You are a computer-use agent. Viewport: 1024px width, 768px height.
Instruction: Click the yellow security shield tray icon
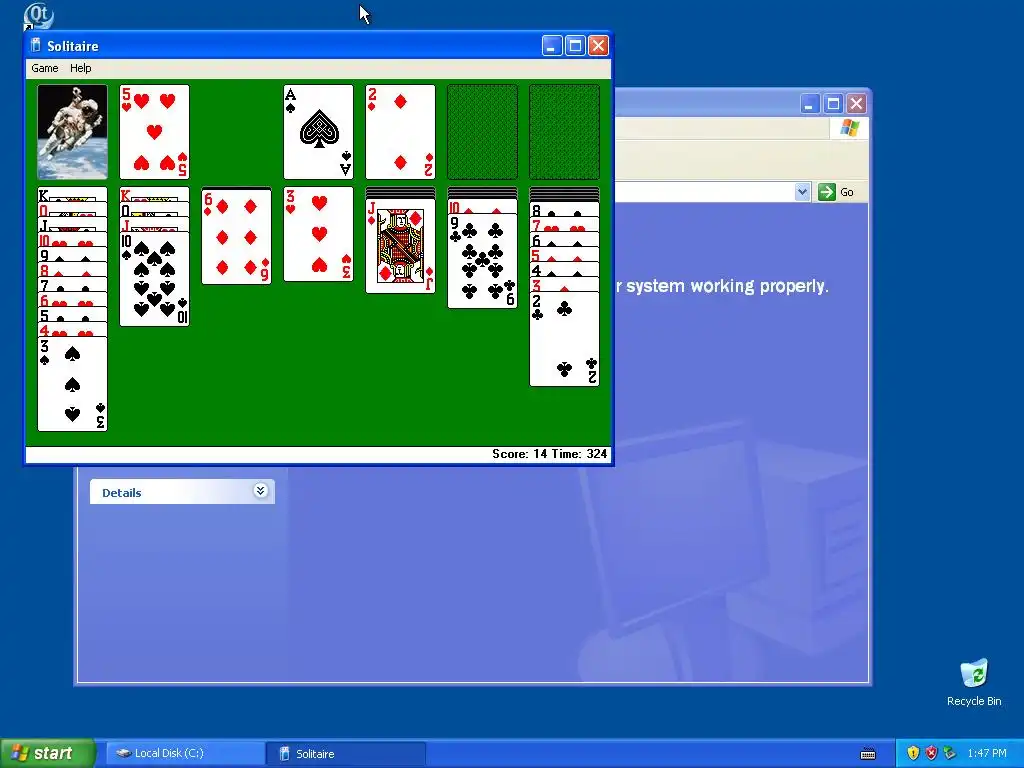913,754
